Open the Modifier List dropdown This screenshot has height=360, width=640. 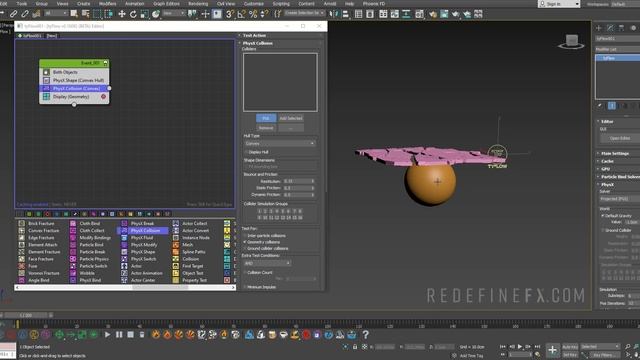pyautogui.click(x=618, y=49)
